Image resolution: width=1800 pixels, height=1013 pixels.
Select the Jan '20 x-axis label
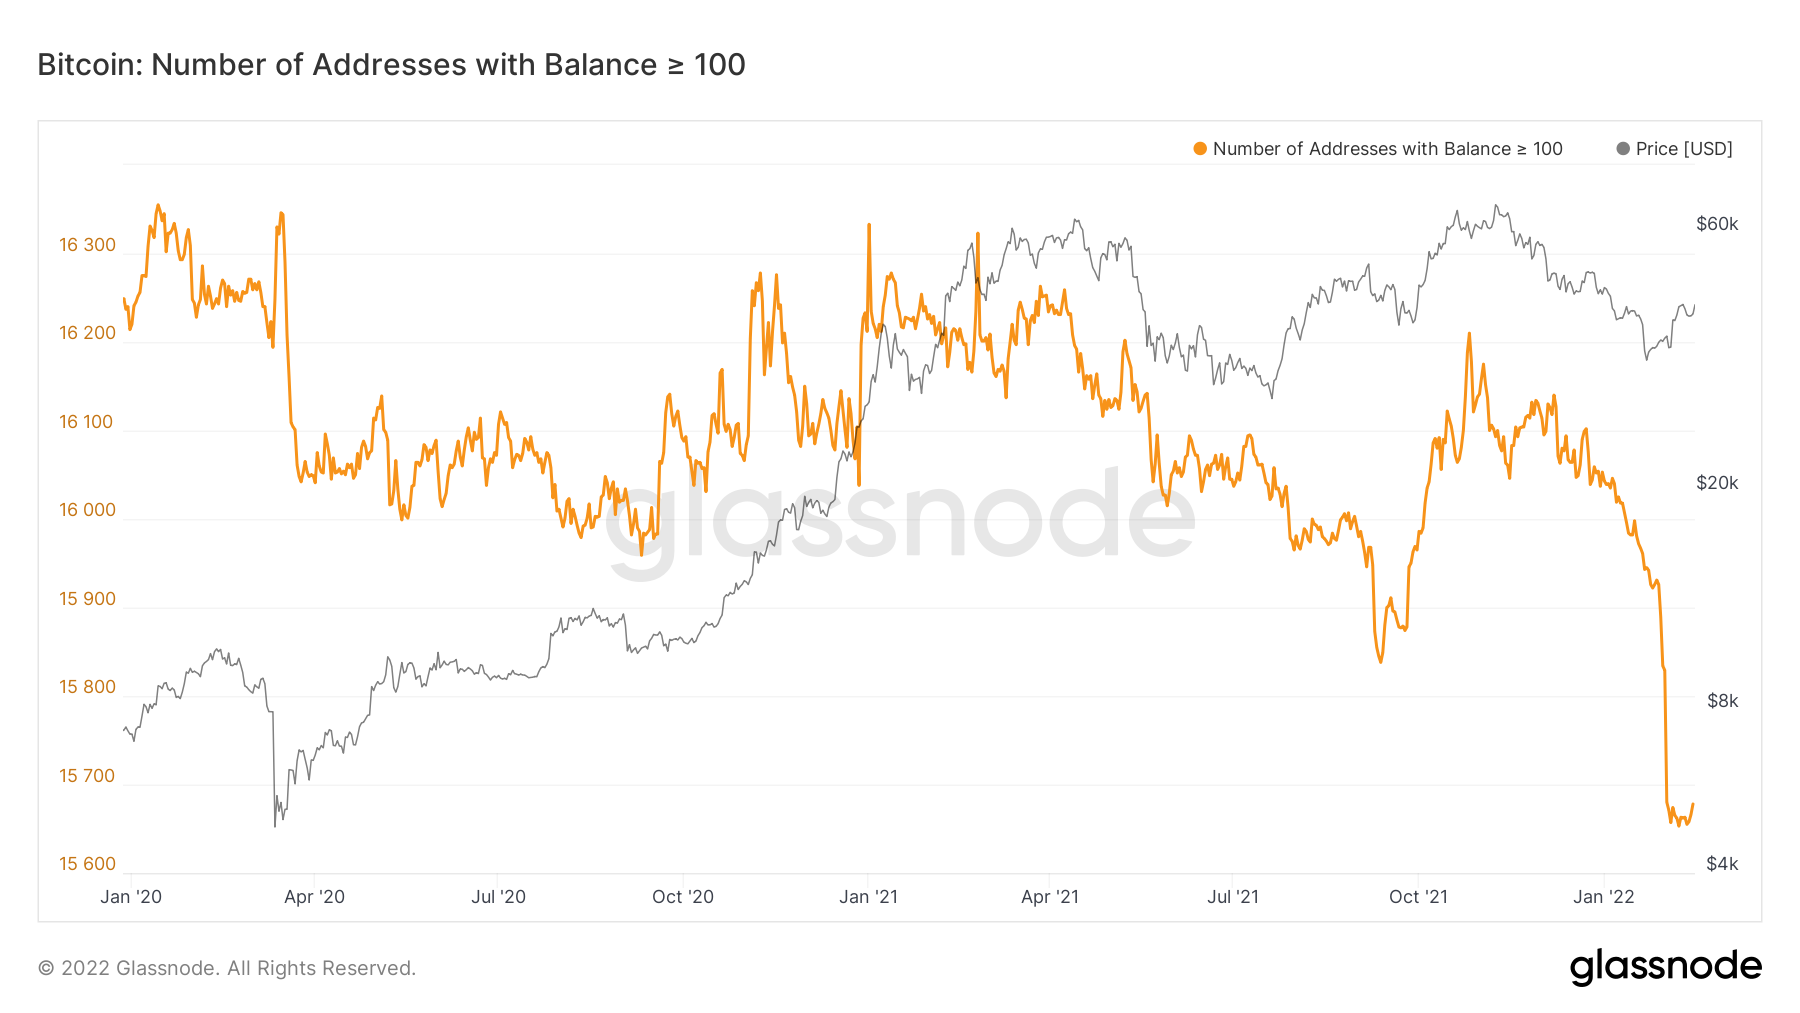pyautogui.click(x=131, y=897)
